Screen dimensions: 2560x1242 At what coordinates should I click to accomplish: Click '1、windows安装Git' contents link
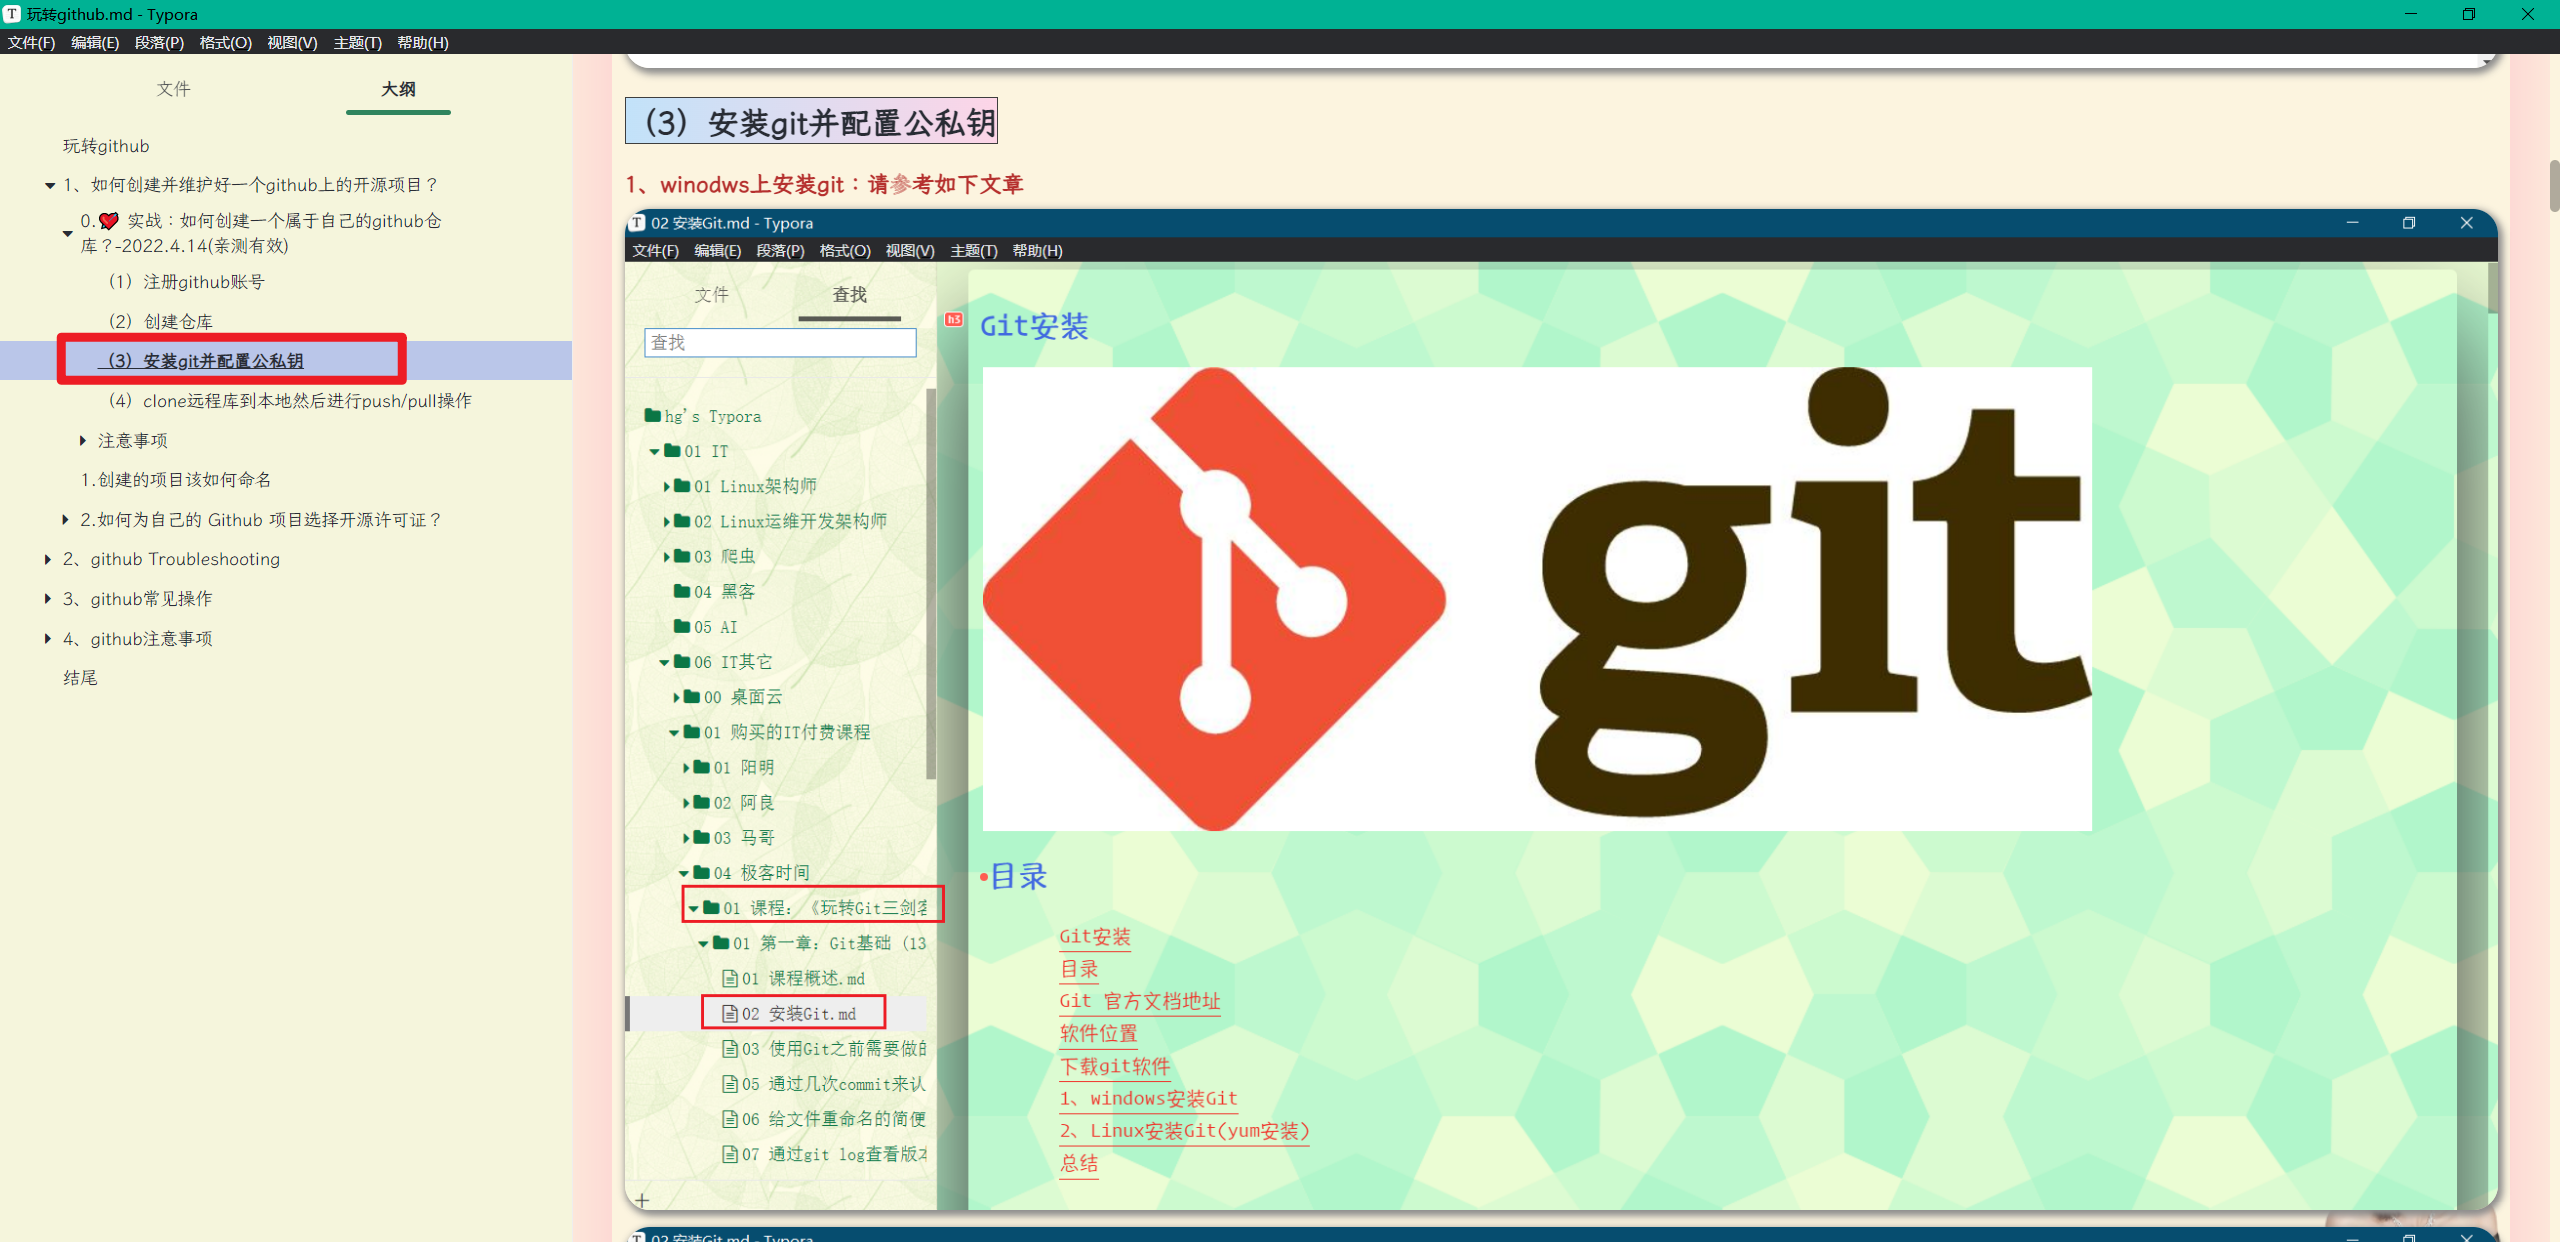point(1148,1098)
